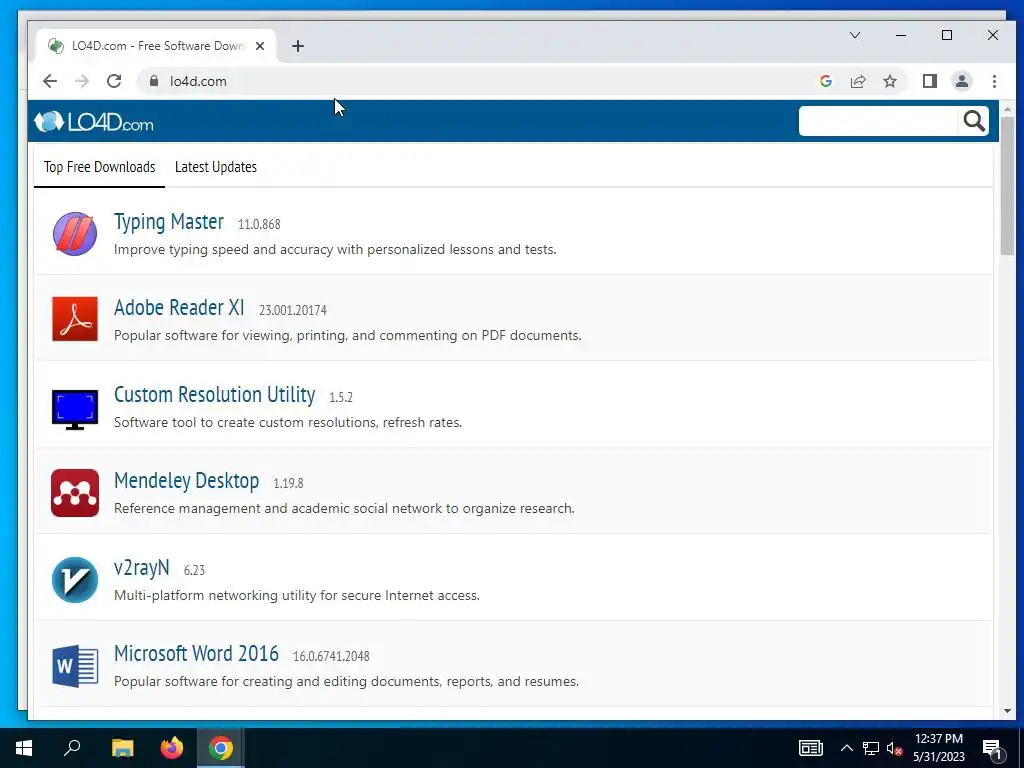Click the Adobe Reader XI red icon
Viewport: 1024px width, 768px height.
point(75,319)
